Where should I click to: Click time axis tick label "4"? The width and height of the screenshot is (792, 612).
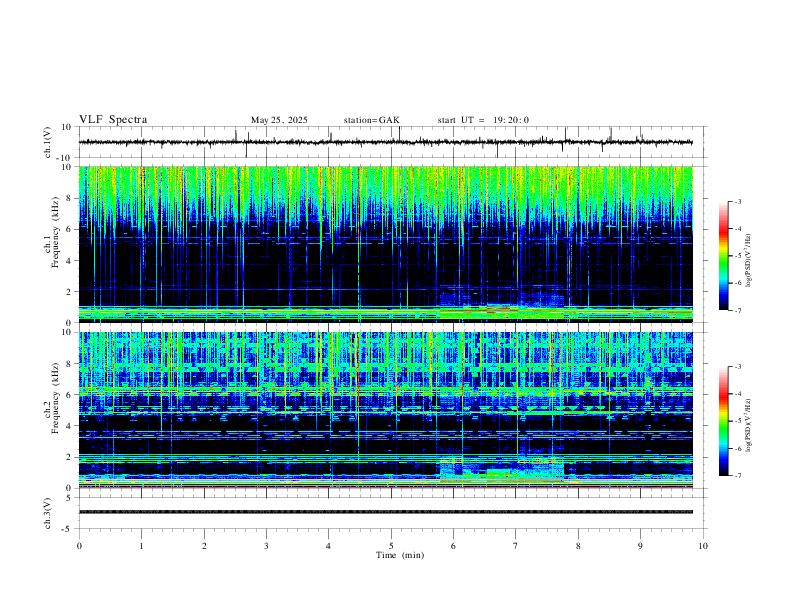(328, 546)
